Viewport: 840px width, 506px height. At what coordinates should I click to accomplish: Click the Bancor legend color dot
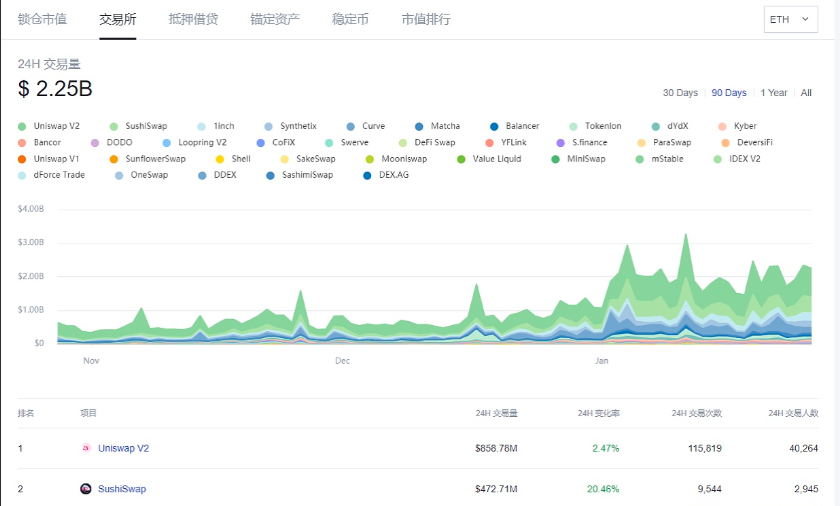(22, 143)
